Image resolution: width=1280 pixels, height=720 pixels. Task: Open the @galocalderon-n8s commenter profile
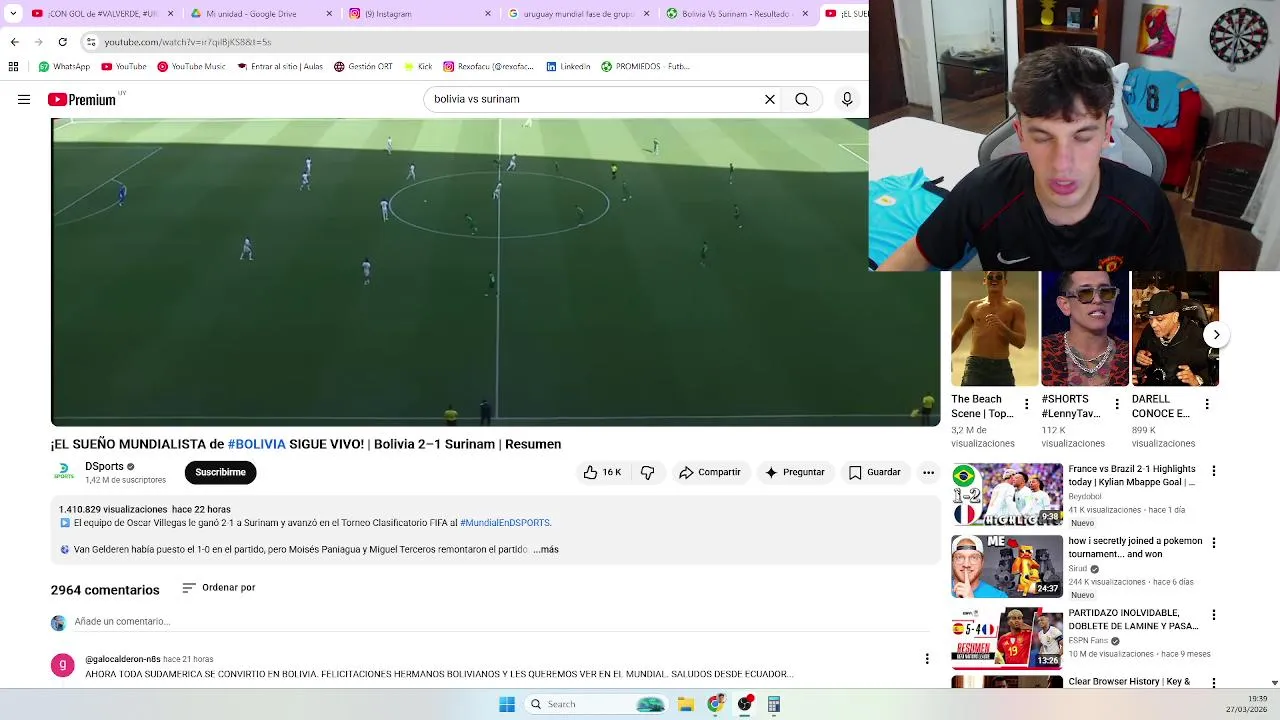click(x=122, y=659)
